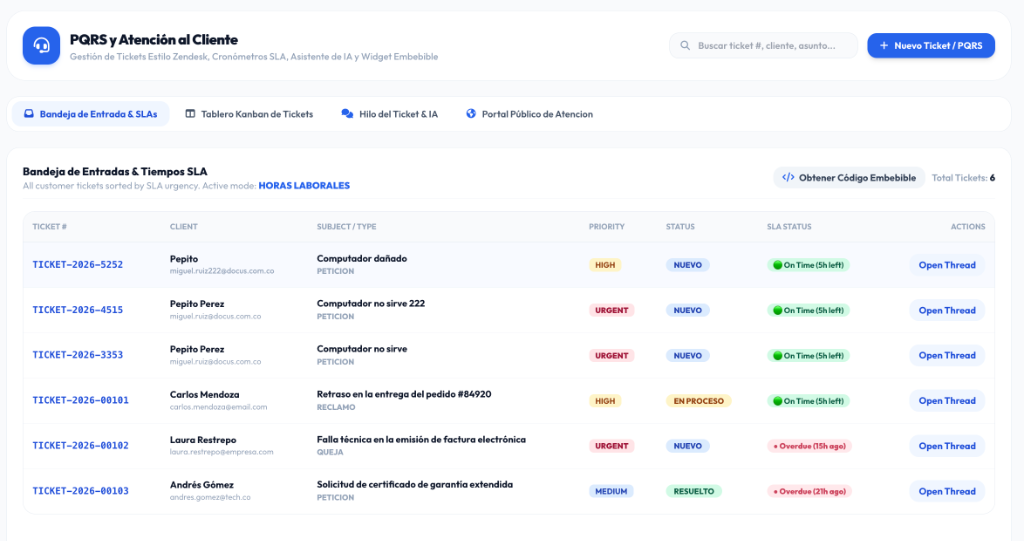Click PRIORITY column header

607,227
